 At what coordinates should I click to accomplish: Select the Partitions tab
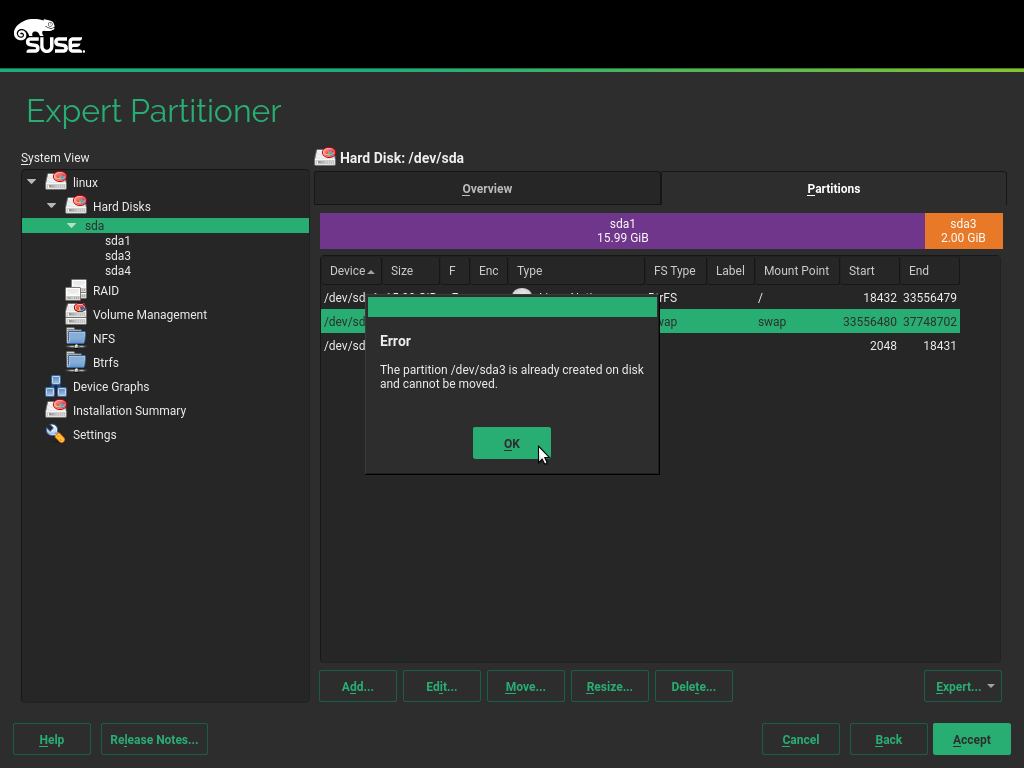point(833,189)
